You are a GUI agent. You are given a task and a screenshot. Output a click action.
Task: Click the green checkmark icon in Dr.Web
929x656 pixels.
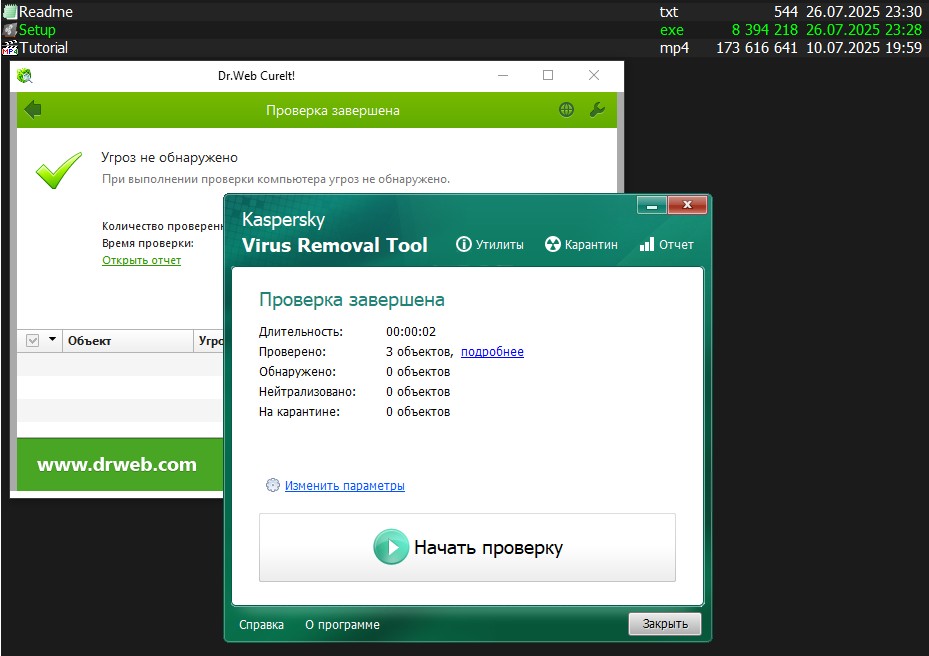[x=59, y=169]
